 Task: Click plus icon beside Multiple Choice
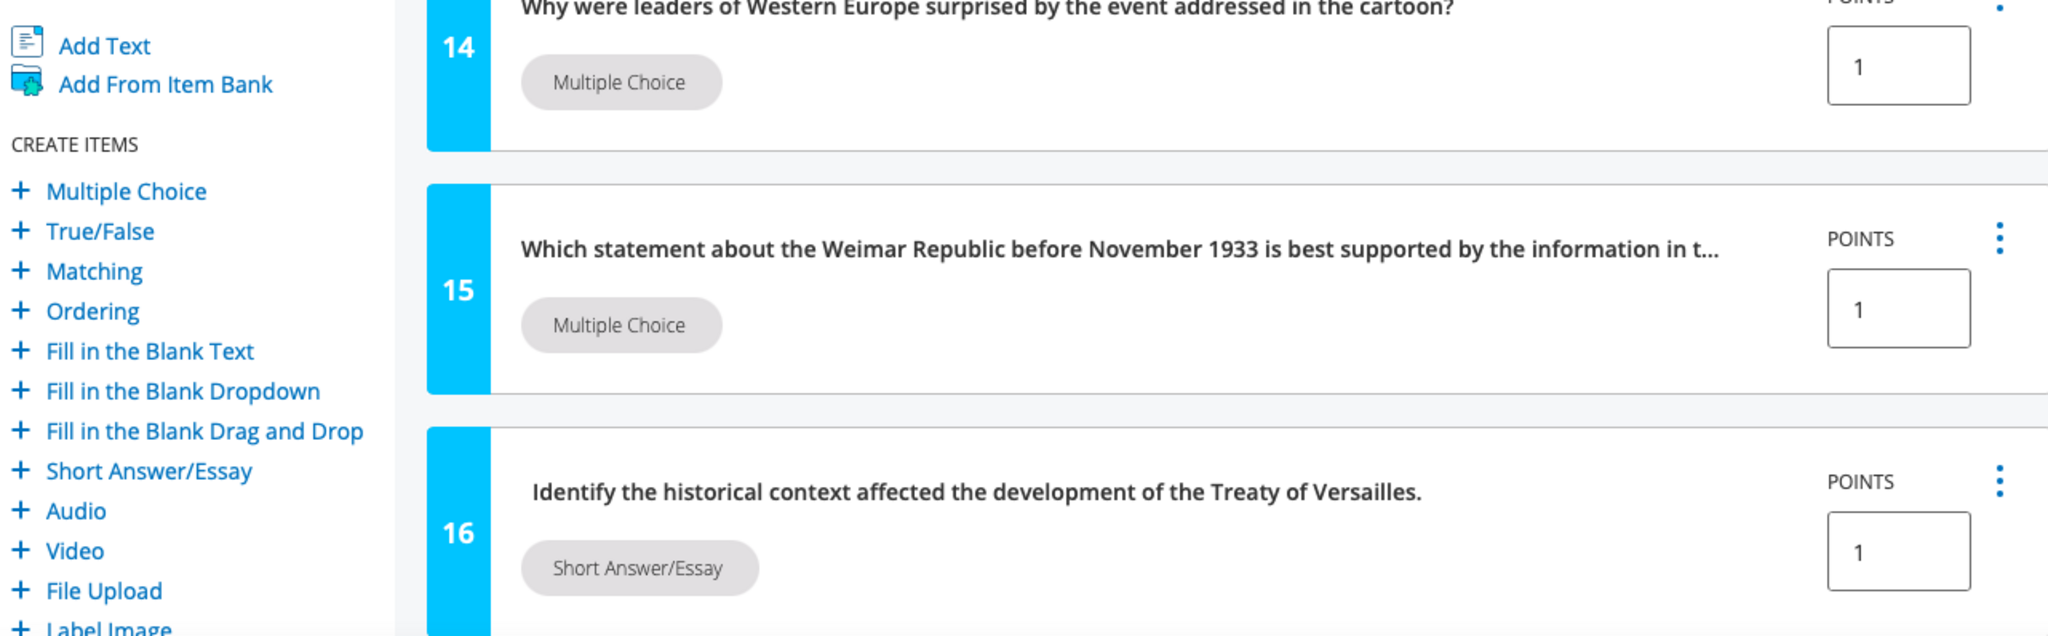pos(21,190)
